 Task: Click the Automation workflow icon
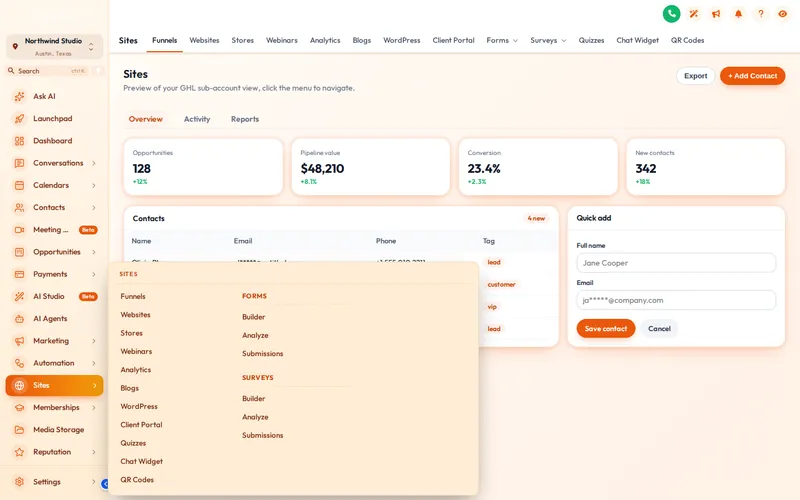(19, 363)
